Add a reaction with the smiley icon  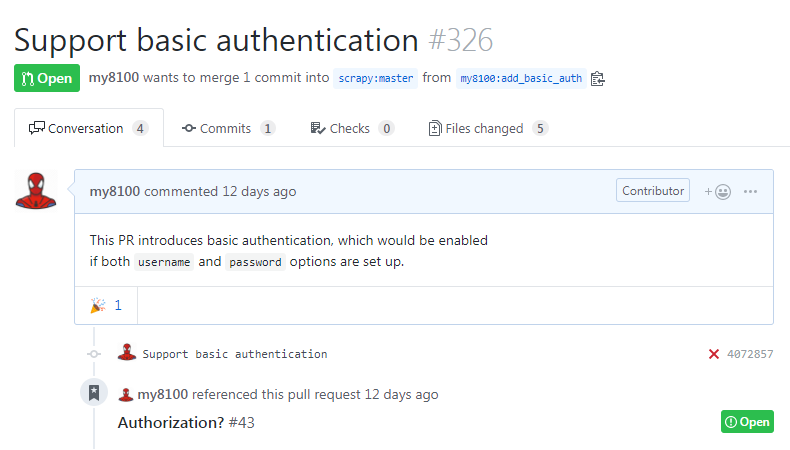717,191
